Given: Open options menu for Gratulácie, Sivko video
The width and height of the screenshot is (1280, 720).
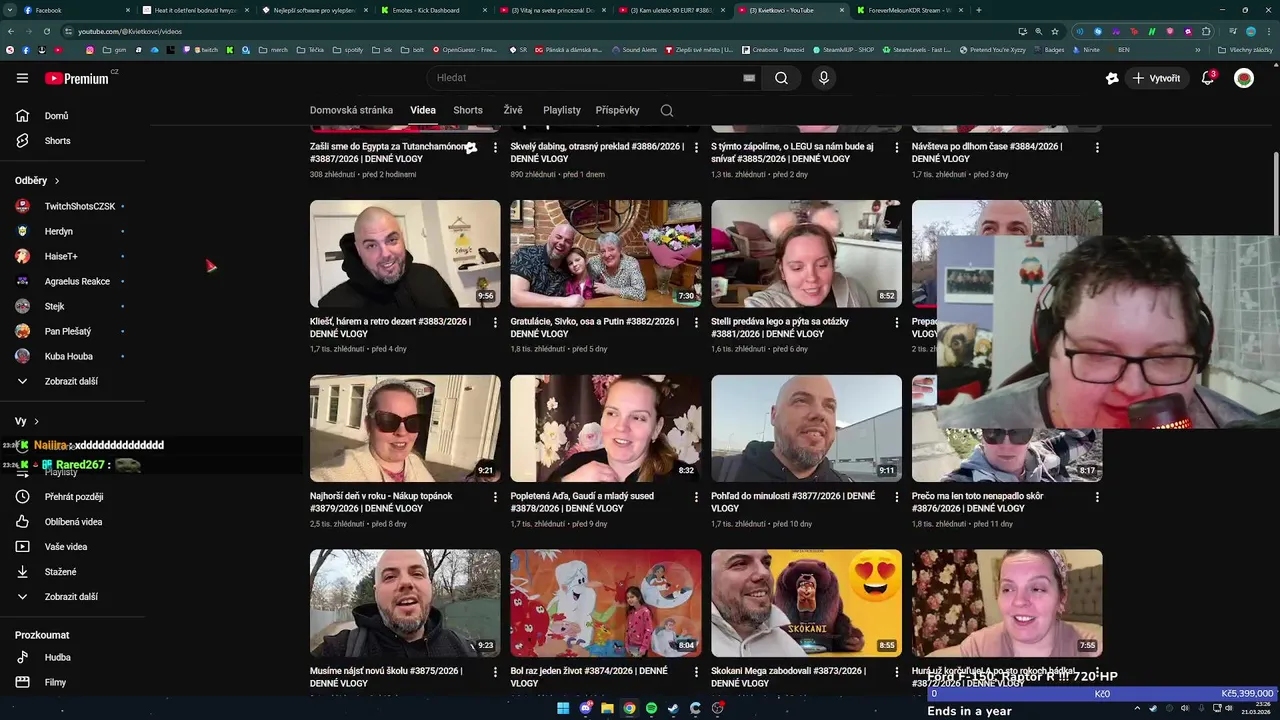Looking at the screenshot, I should pyautogui.click(x=696, y=322).
